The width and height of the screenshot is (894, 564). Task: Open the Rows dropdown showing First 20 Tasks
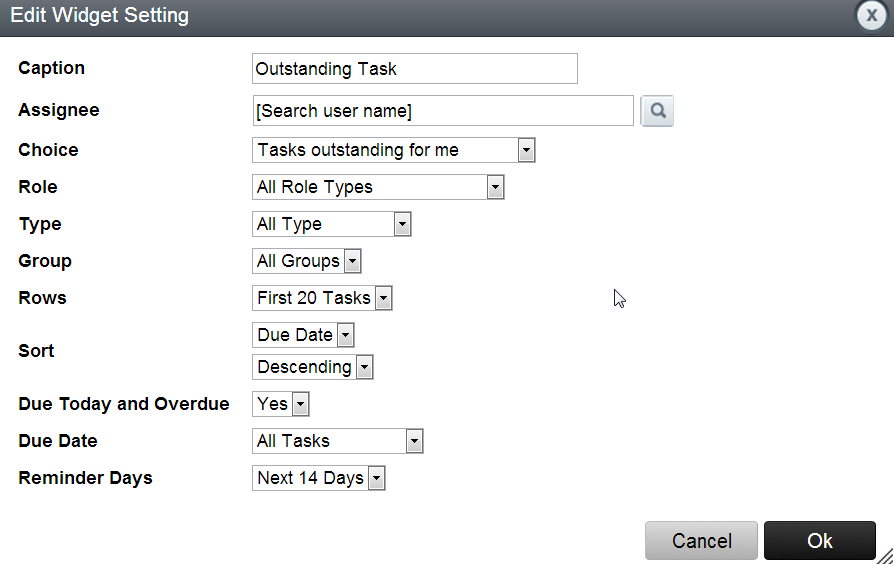322,298
